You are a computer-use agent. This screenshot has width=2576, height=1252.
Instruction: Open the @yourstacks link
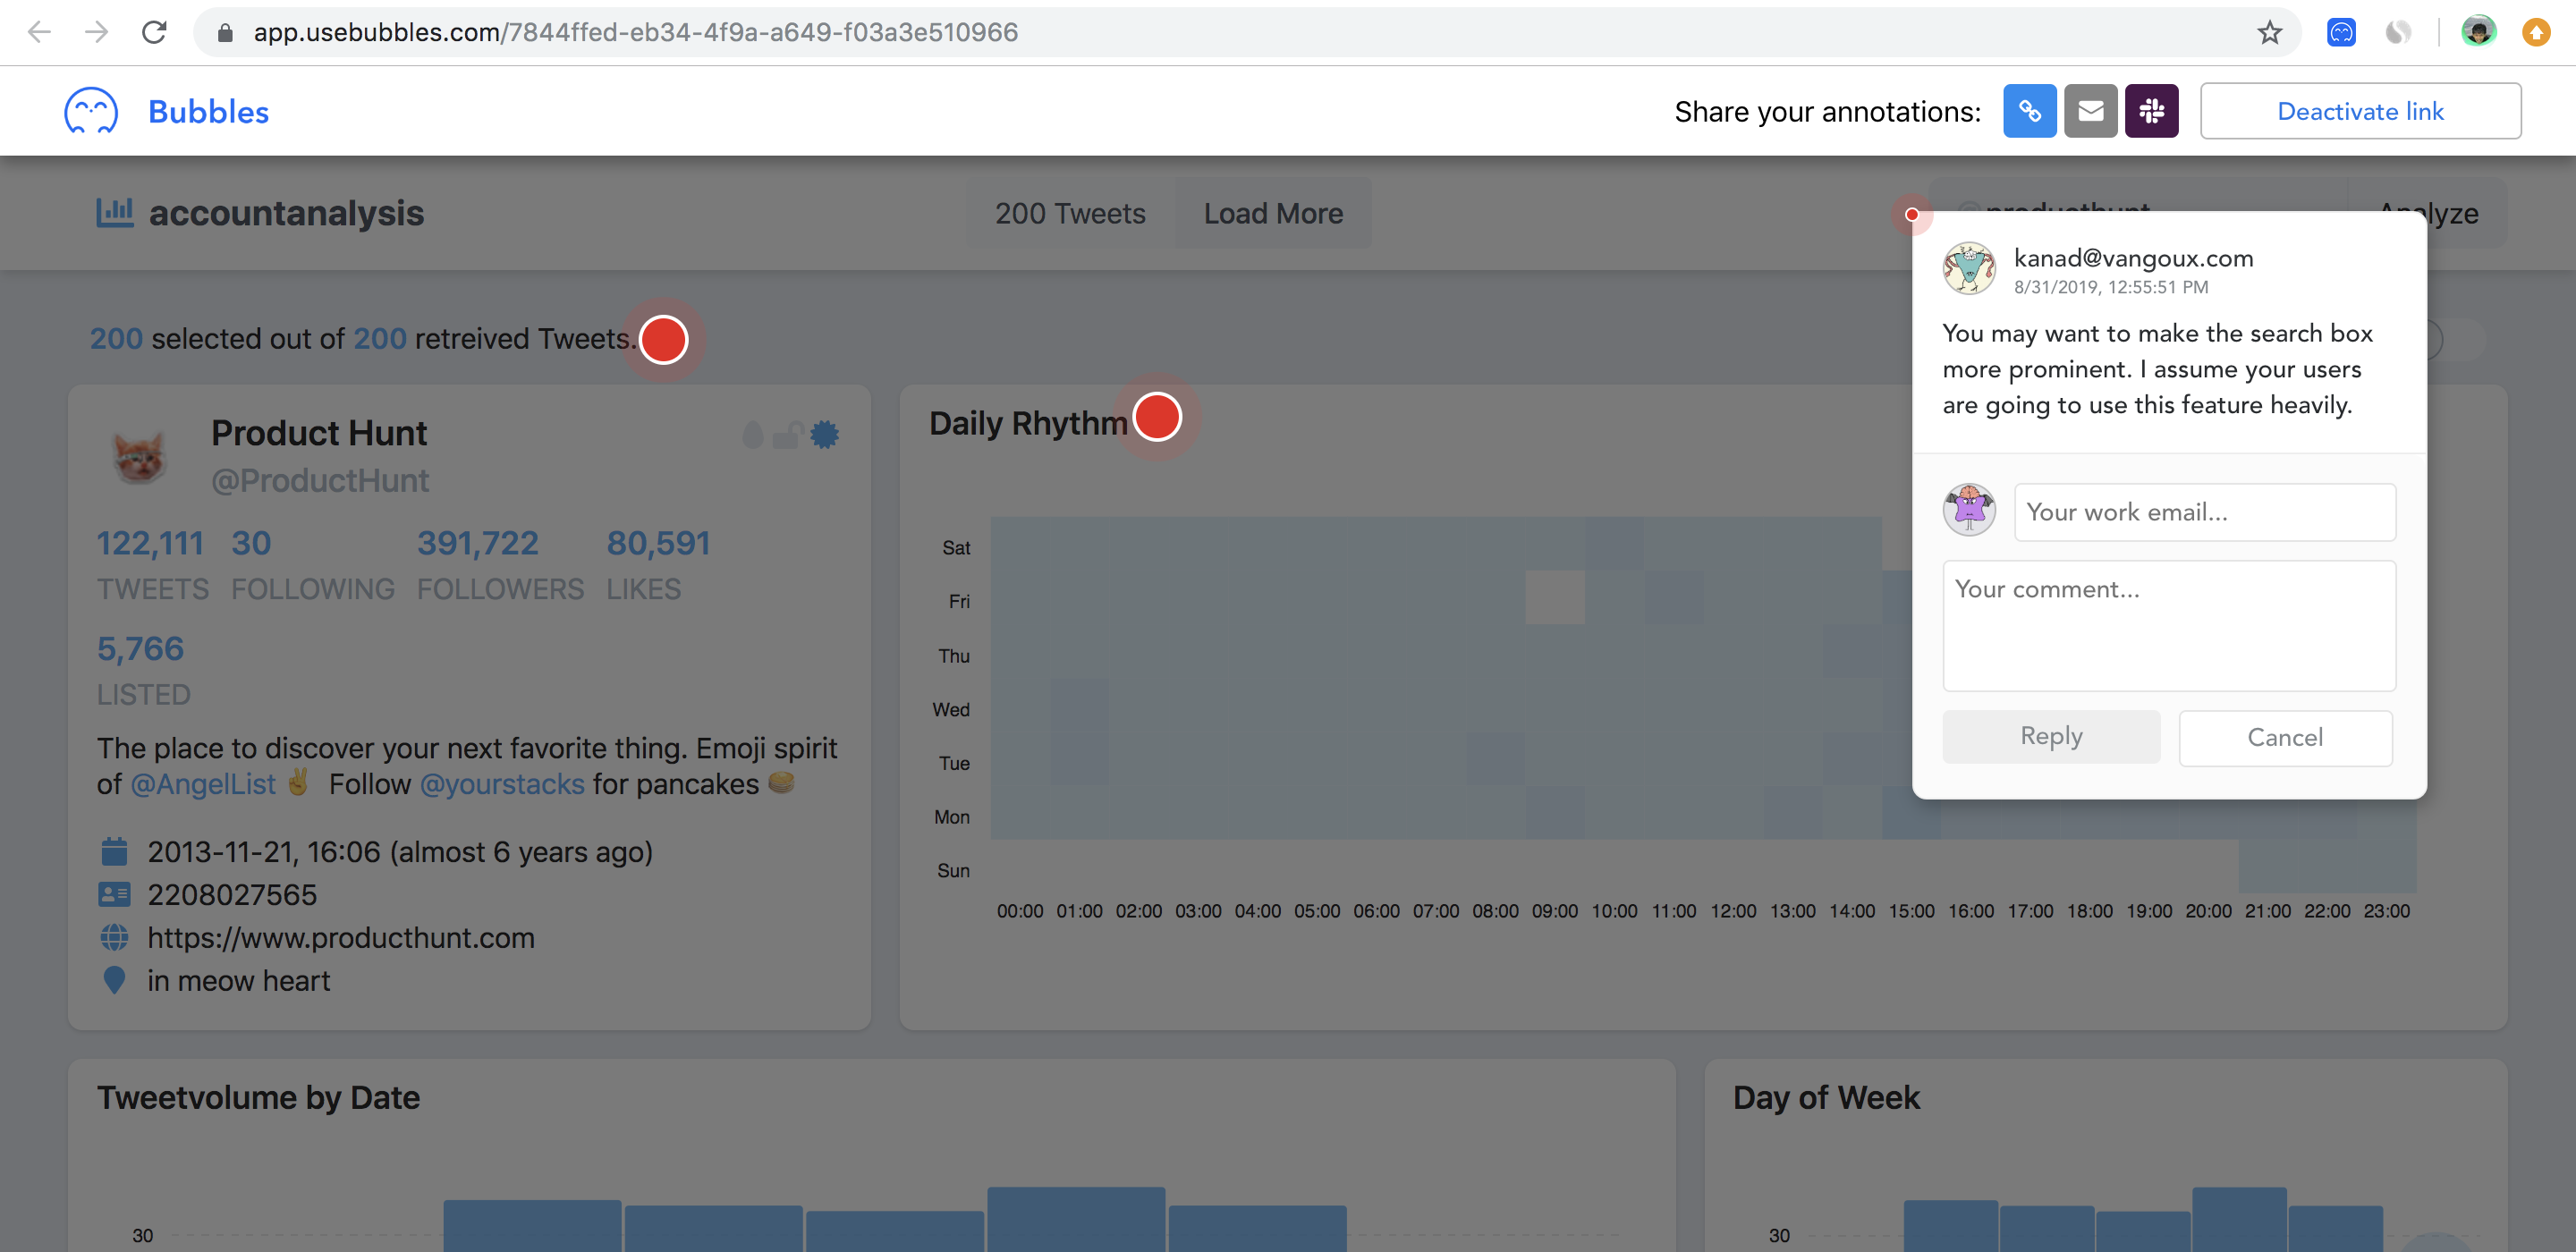pyautogui.click(x=502, y=784)
